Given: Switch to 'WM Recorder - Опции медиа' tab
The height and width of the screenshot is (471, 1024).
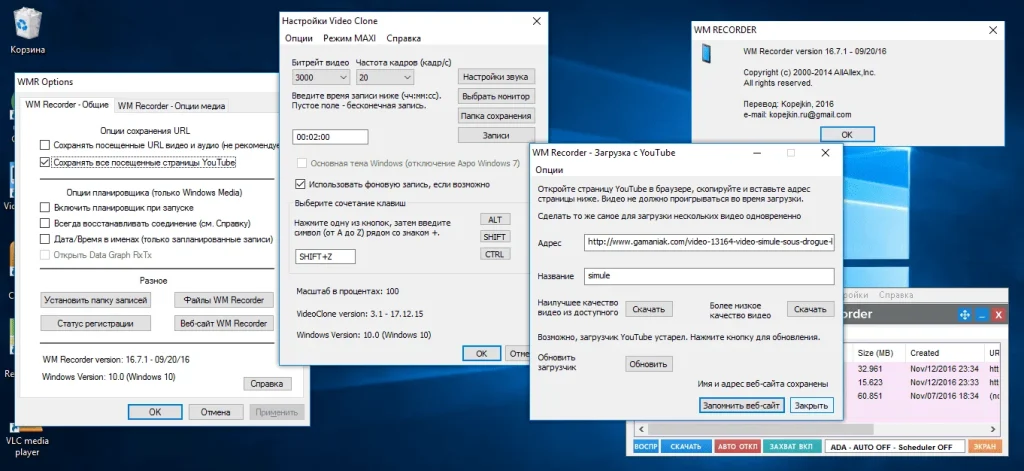Looking at the screenshot, I should 172,106.
